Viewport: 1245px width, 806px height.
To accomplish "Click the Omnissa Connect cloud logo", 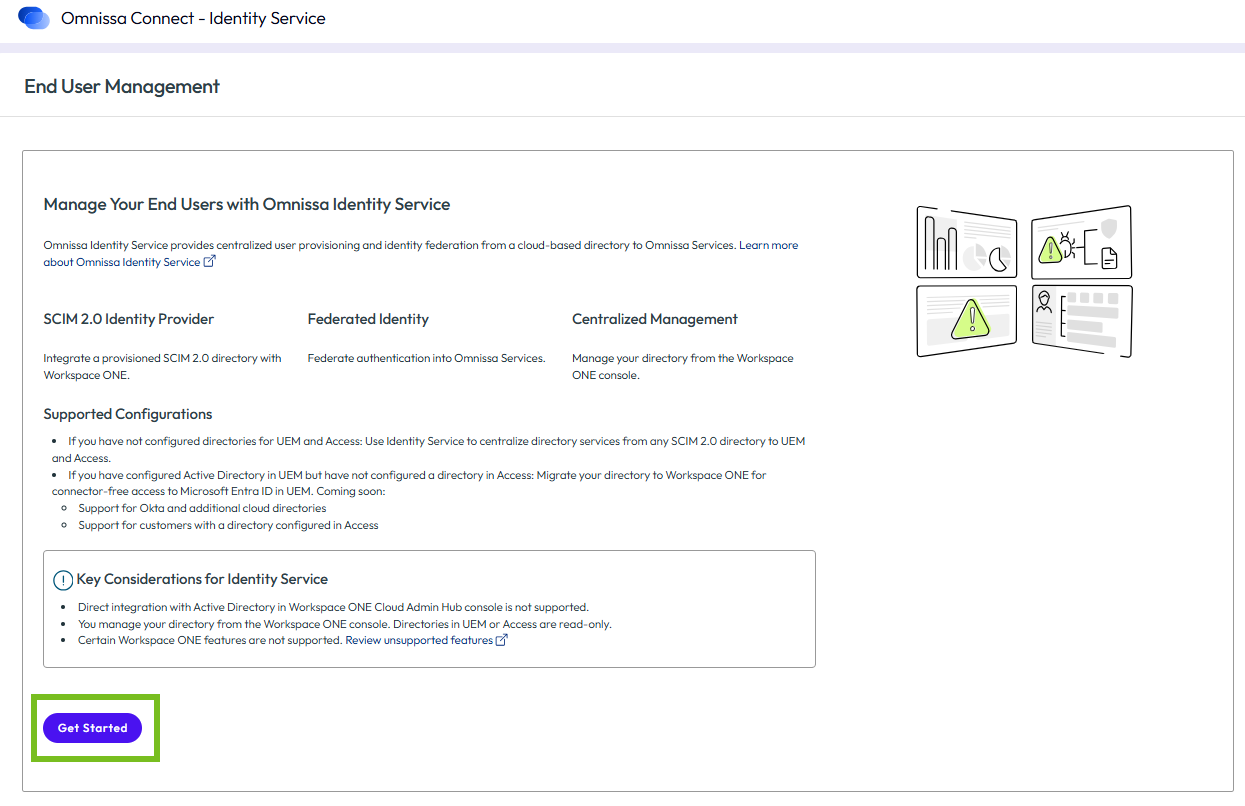I will point(34,18).
